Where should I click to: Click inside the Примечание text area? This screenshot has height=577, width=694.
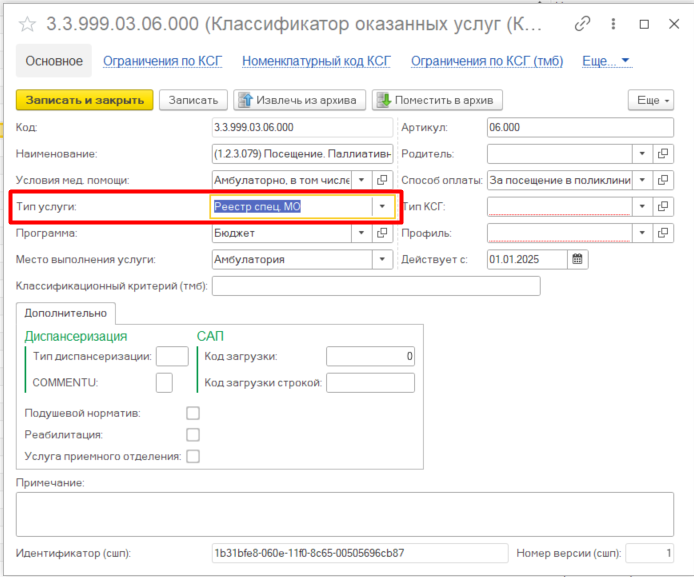click(345, 514)
